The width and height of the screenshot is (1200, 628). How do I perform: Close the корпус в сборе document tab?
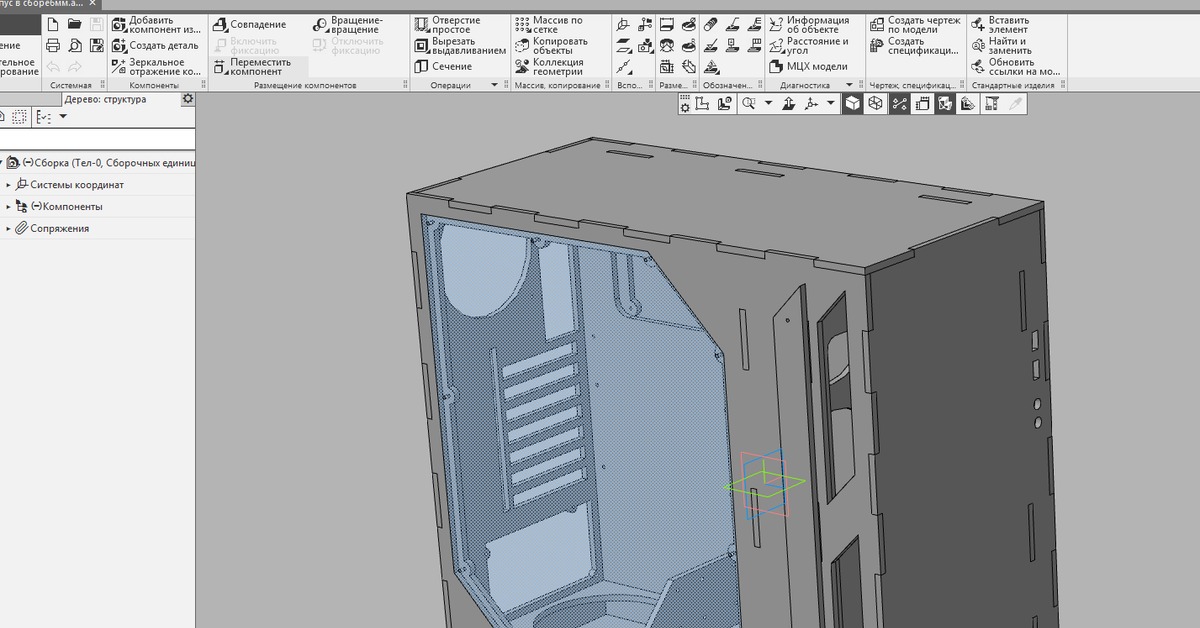[93, 4]
